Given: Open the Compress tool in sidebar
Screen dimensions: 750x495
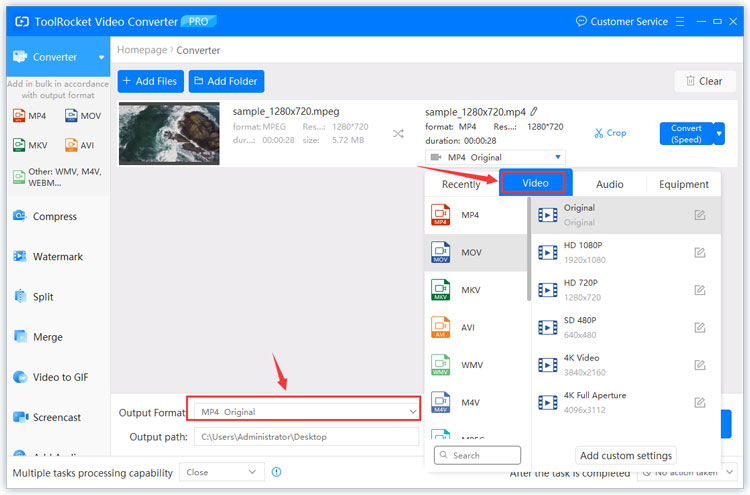Looking at the screenshot, I should pos(45,216).
